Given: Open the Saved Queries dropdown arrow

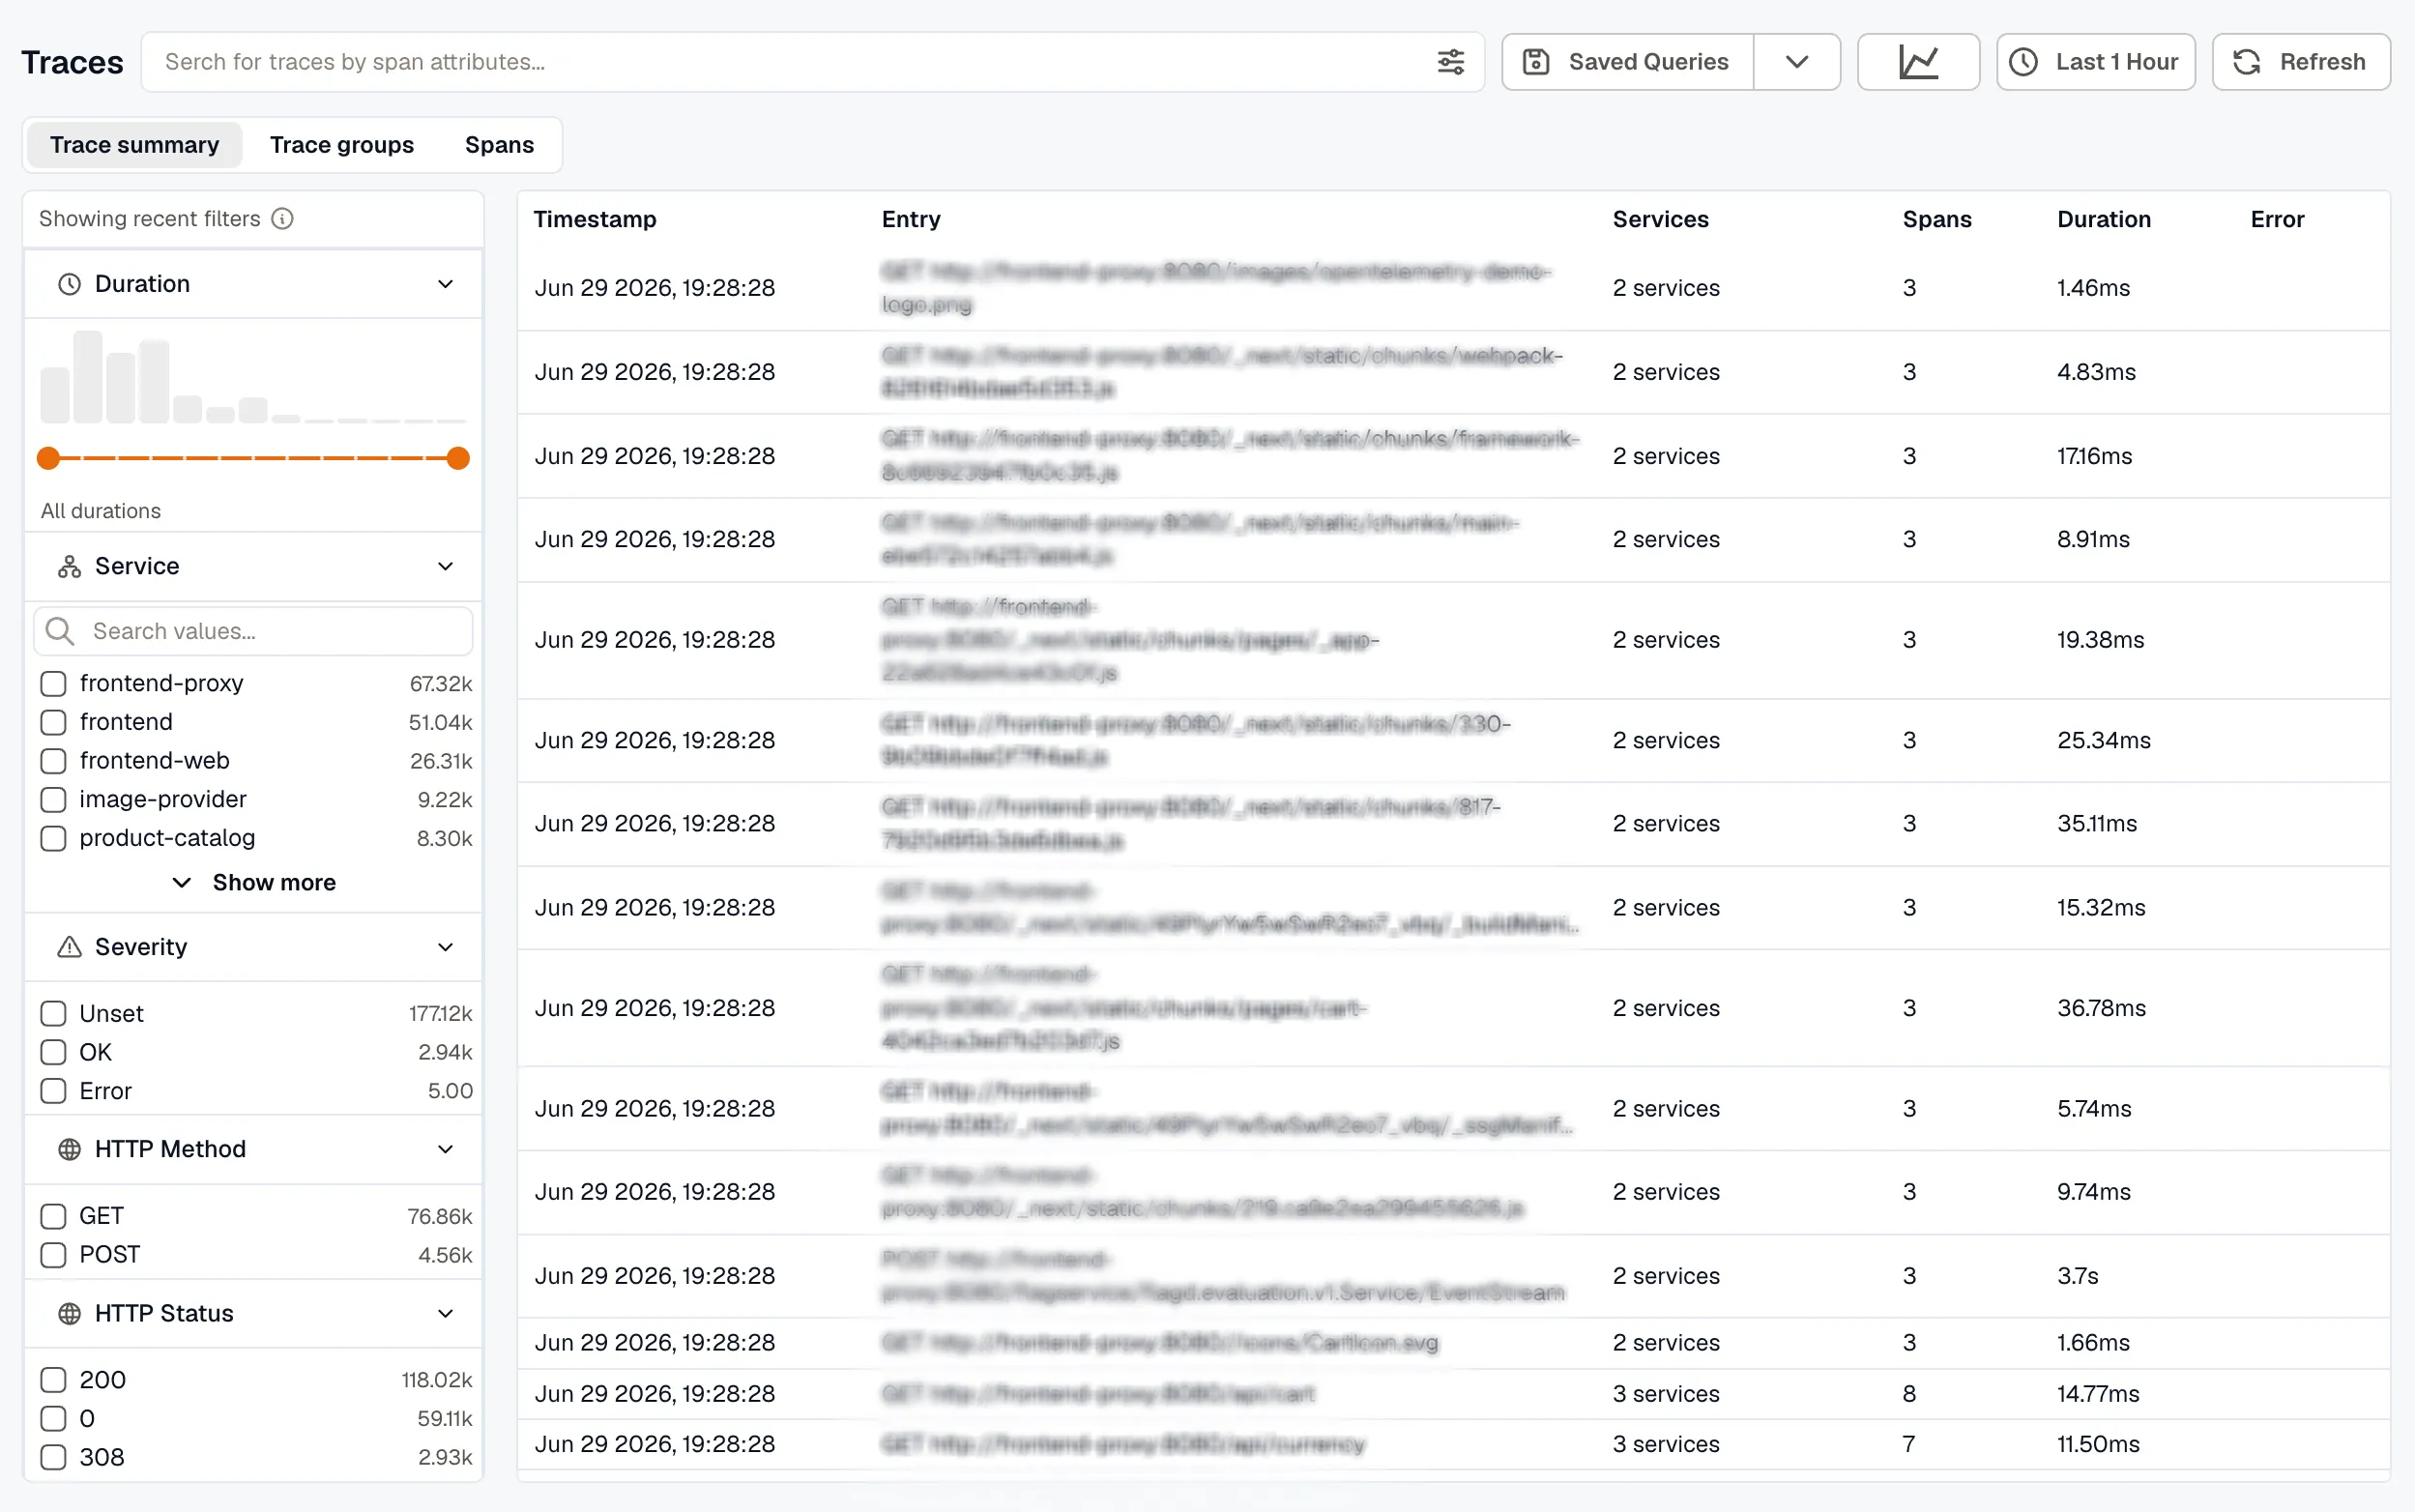Looking at the screenshot, I should click(1796, 62).
